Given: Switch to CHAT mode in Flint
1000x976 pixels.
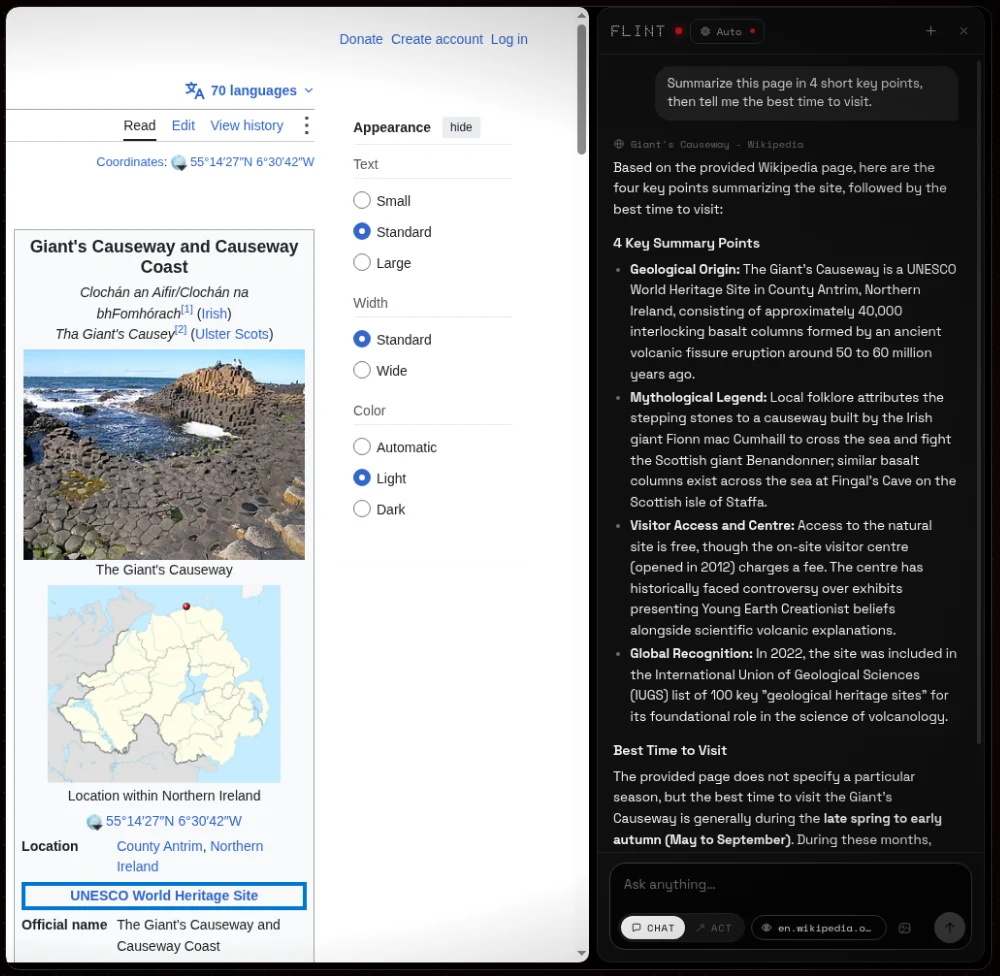Looking at the screenshot, I should pyautogui.click(x=652, y=928).
